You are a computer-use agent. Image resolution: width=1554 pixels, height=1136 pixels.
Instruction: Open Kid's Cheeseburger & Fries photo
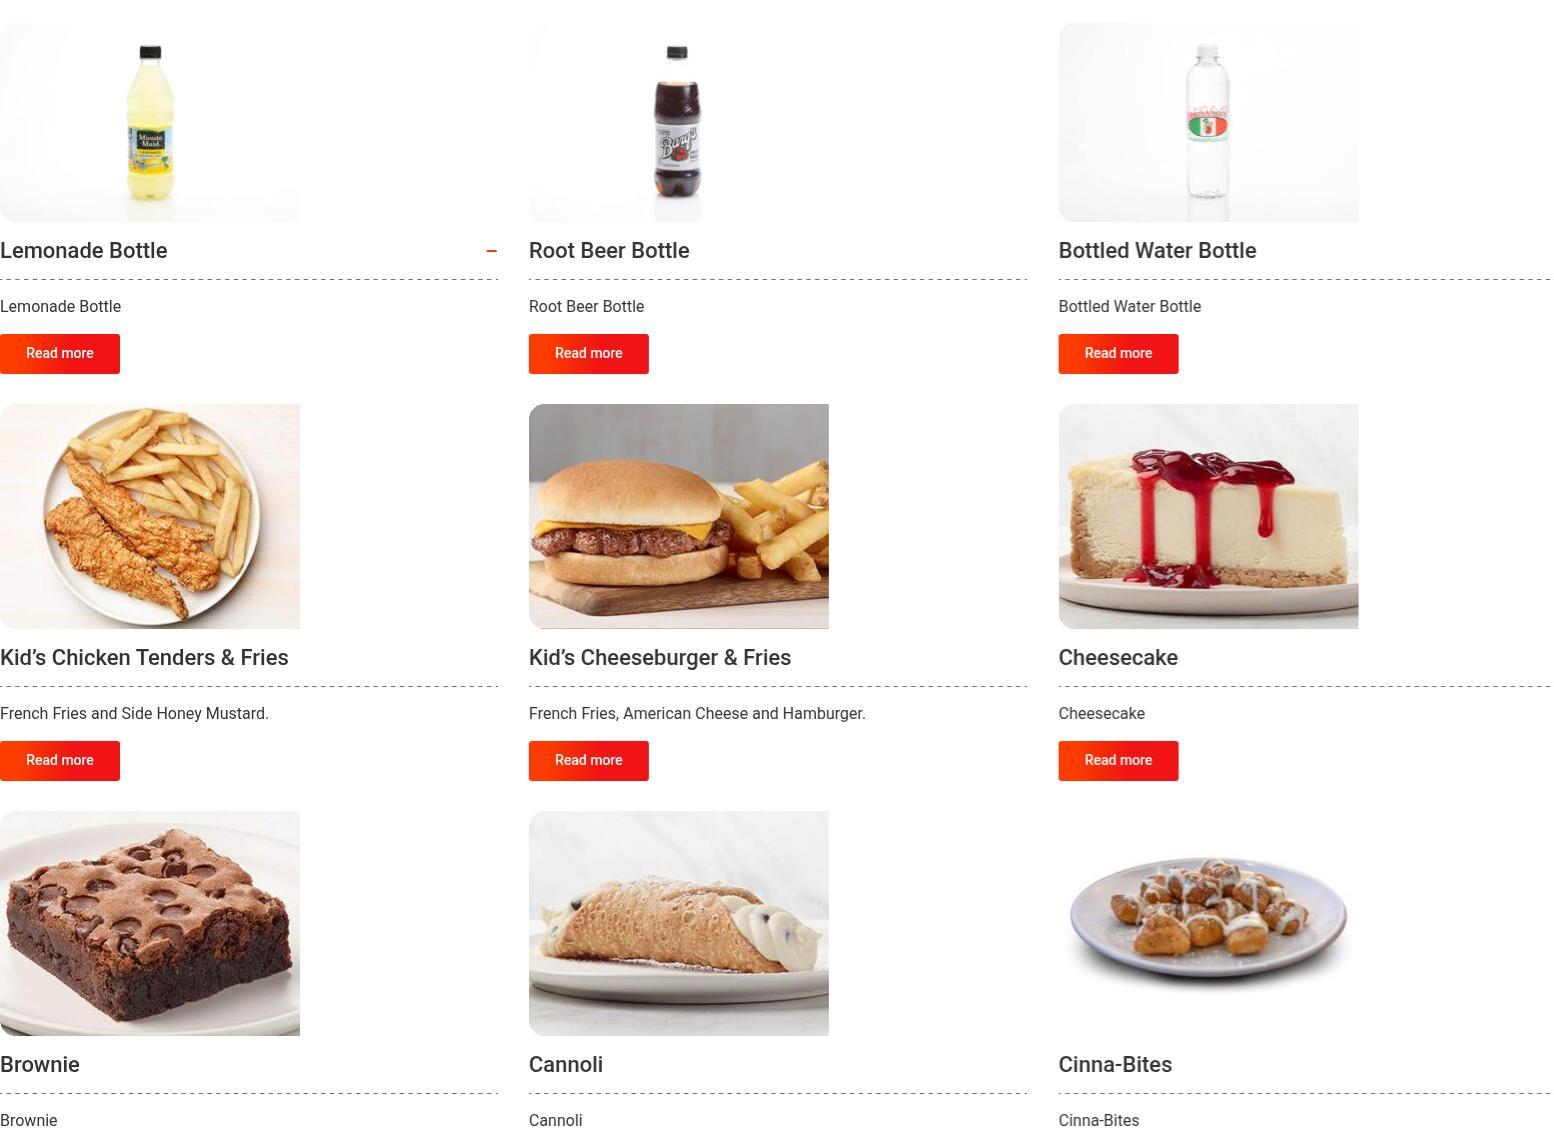[679, 517]
